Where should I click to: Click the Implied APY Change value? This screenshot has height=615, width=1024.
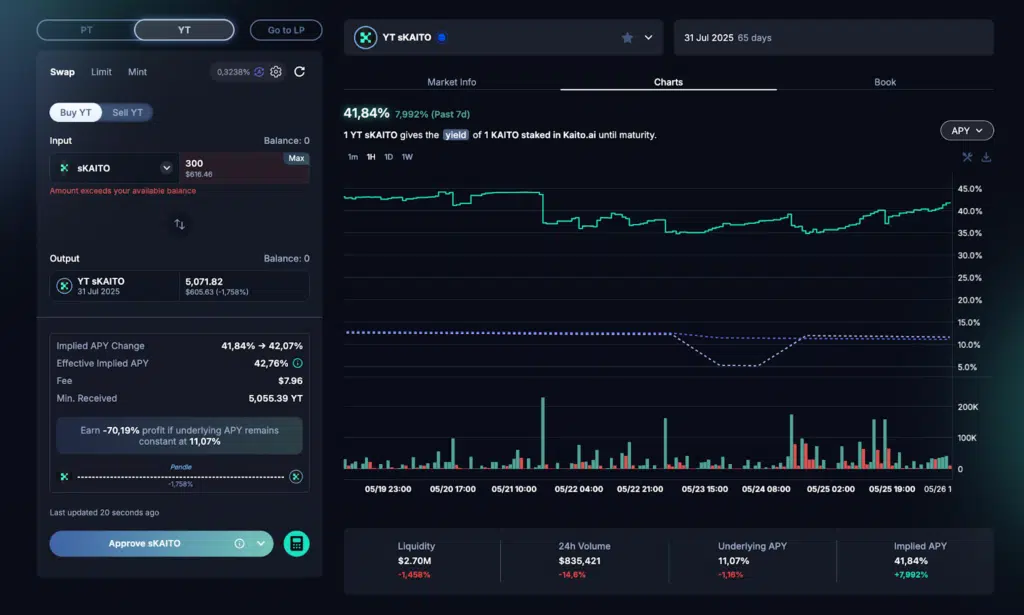(261, 346)
